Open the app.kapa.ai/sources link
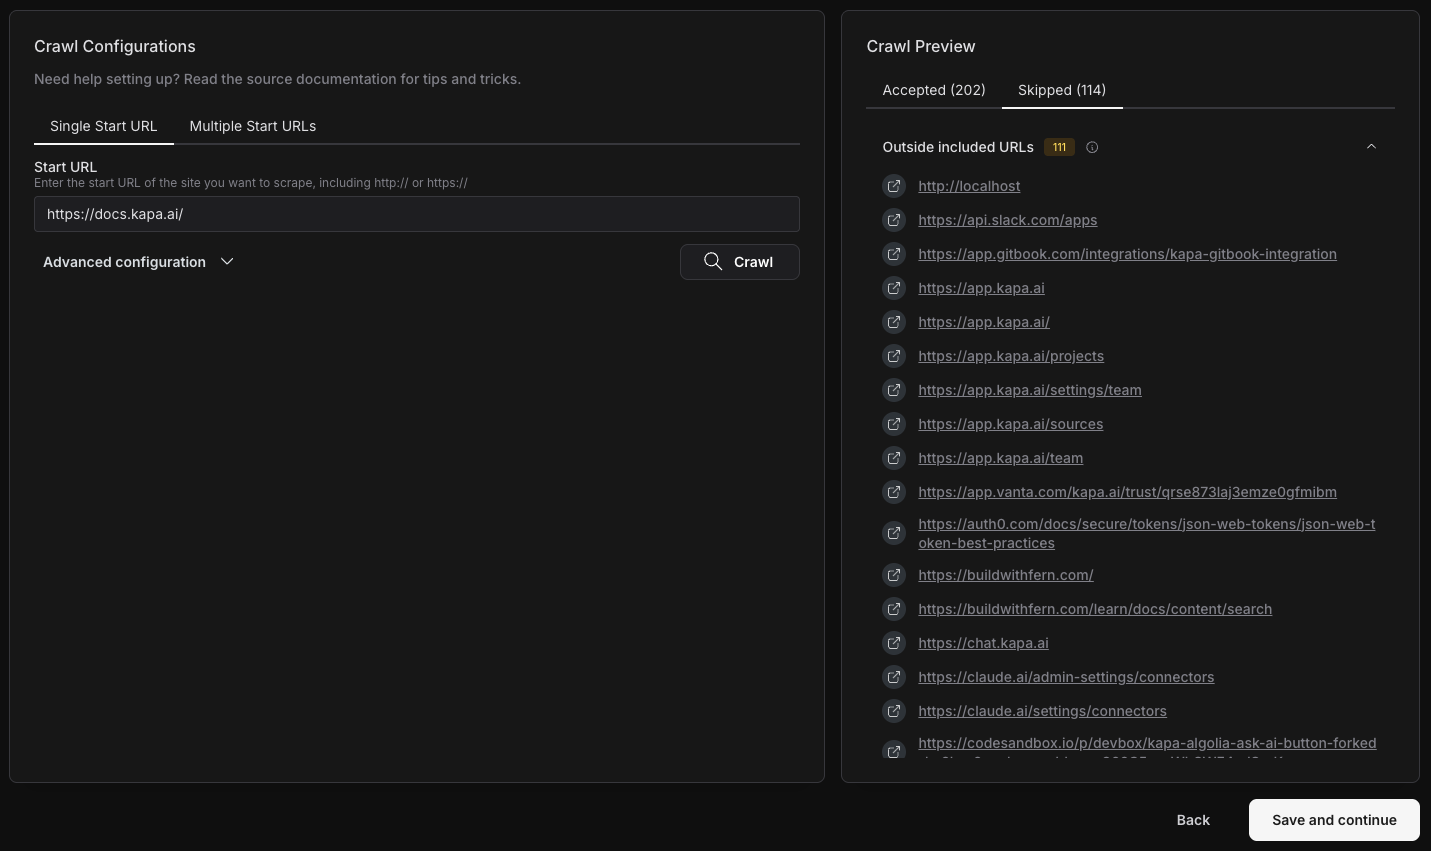The height and width of the screenshot is (851, 1431). 1011,424
